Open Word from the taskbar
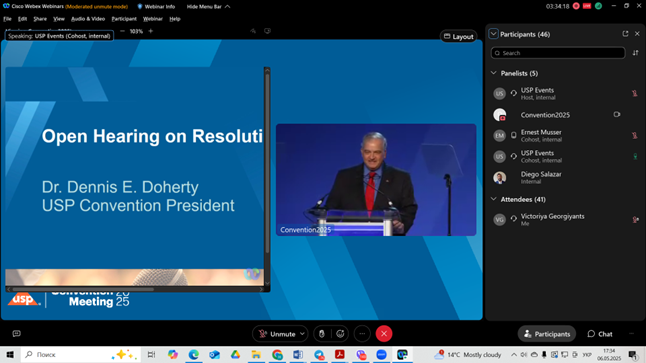 coord(298,354)
